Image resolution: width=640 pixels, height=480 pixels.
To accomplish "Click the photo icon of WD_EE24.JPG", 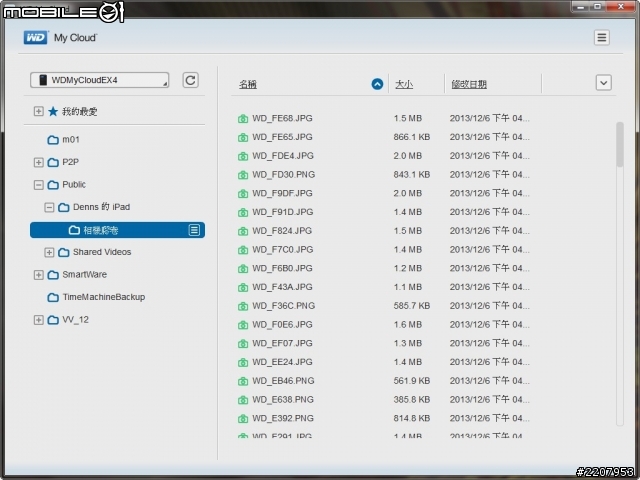I will (x=243, y=363).
